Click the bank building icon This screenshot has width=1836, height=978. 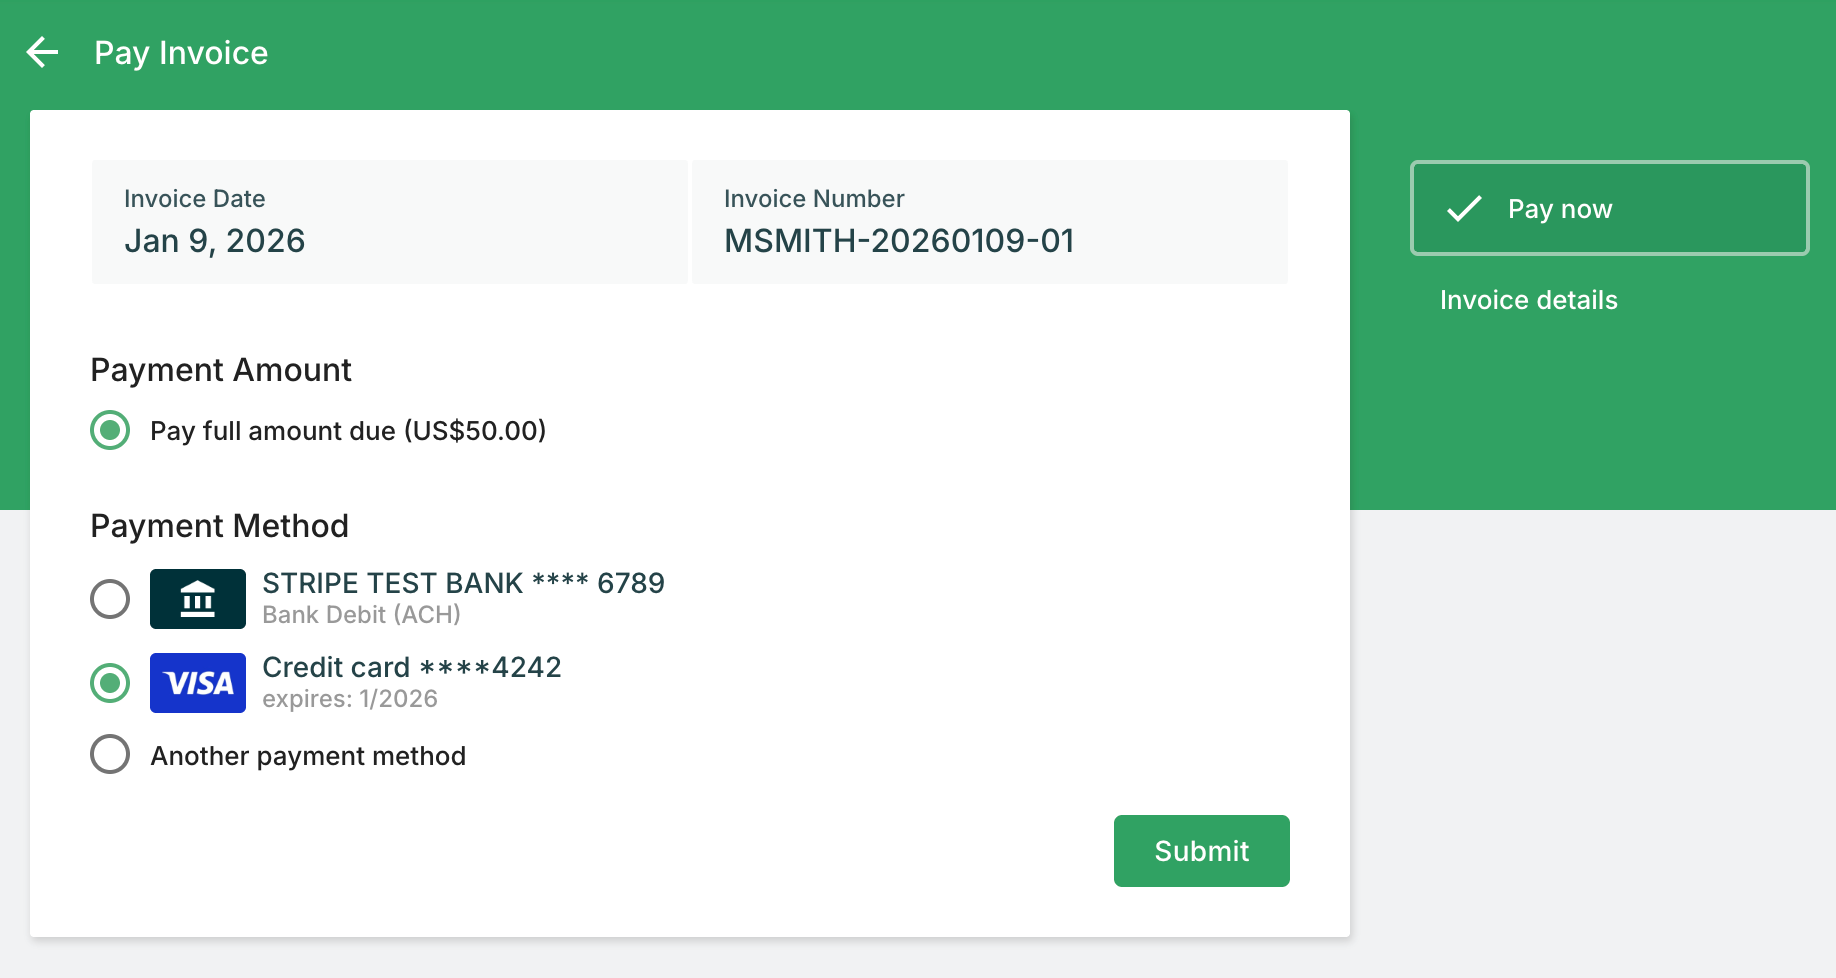tap(198, 599)
